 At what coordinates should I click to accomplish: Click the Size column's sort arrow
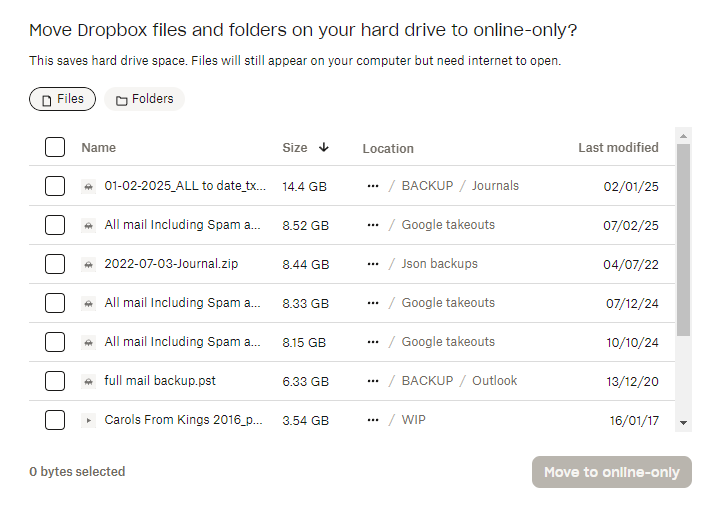324,147
